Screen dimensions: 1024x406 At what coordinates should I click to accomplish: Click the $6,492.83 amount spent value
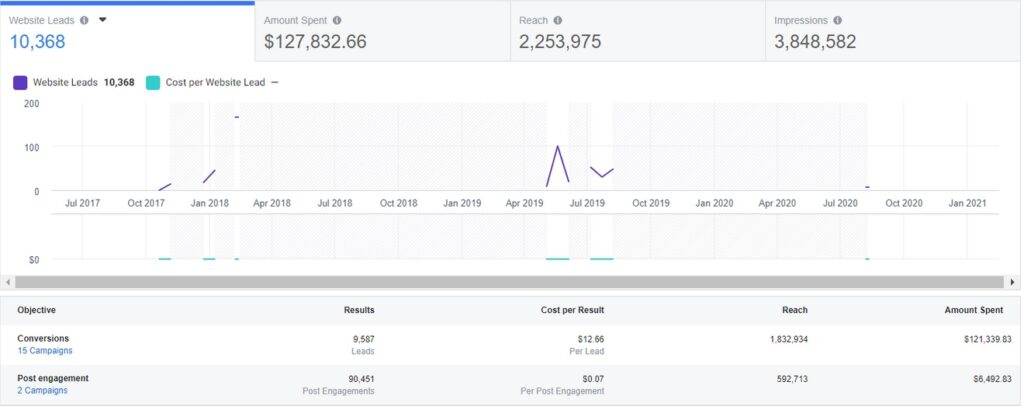(x=991, y=378)
